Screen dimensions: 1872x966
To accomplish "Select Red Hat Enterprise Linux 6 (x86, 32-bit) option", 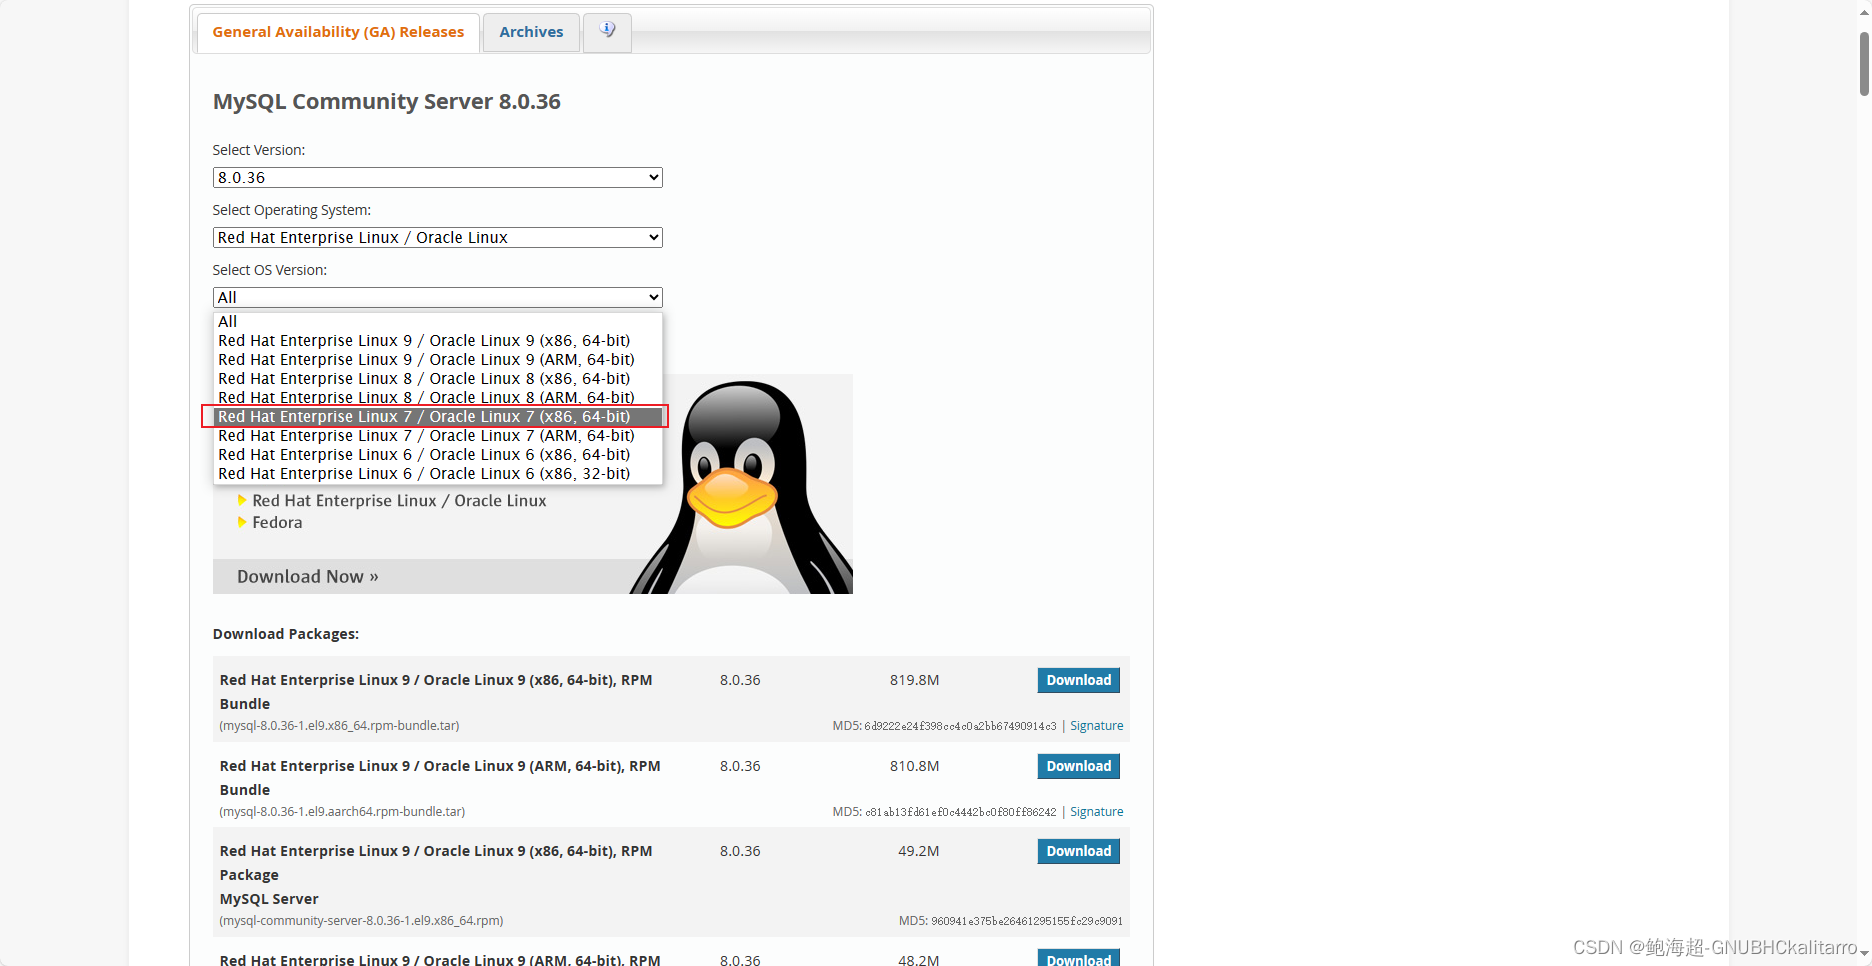I will point(437,474).
